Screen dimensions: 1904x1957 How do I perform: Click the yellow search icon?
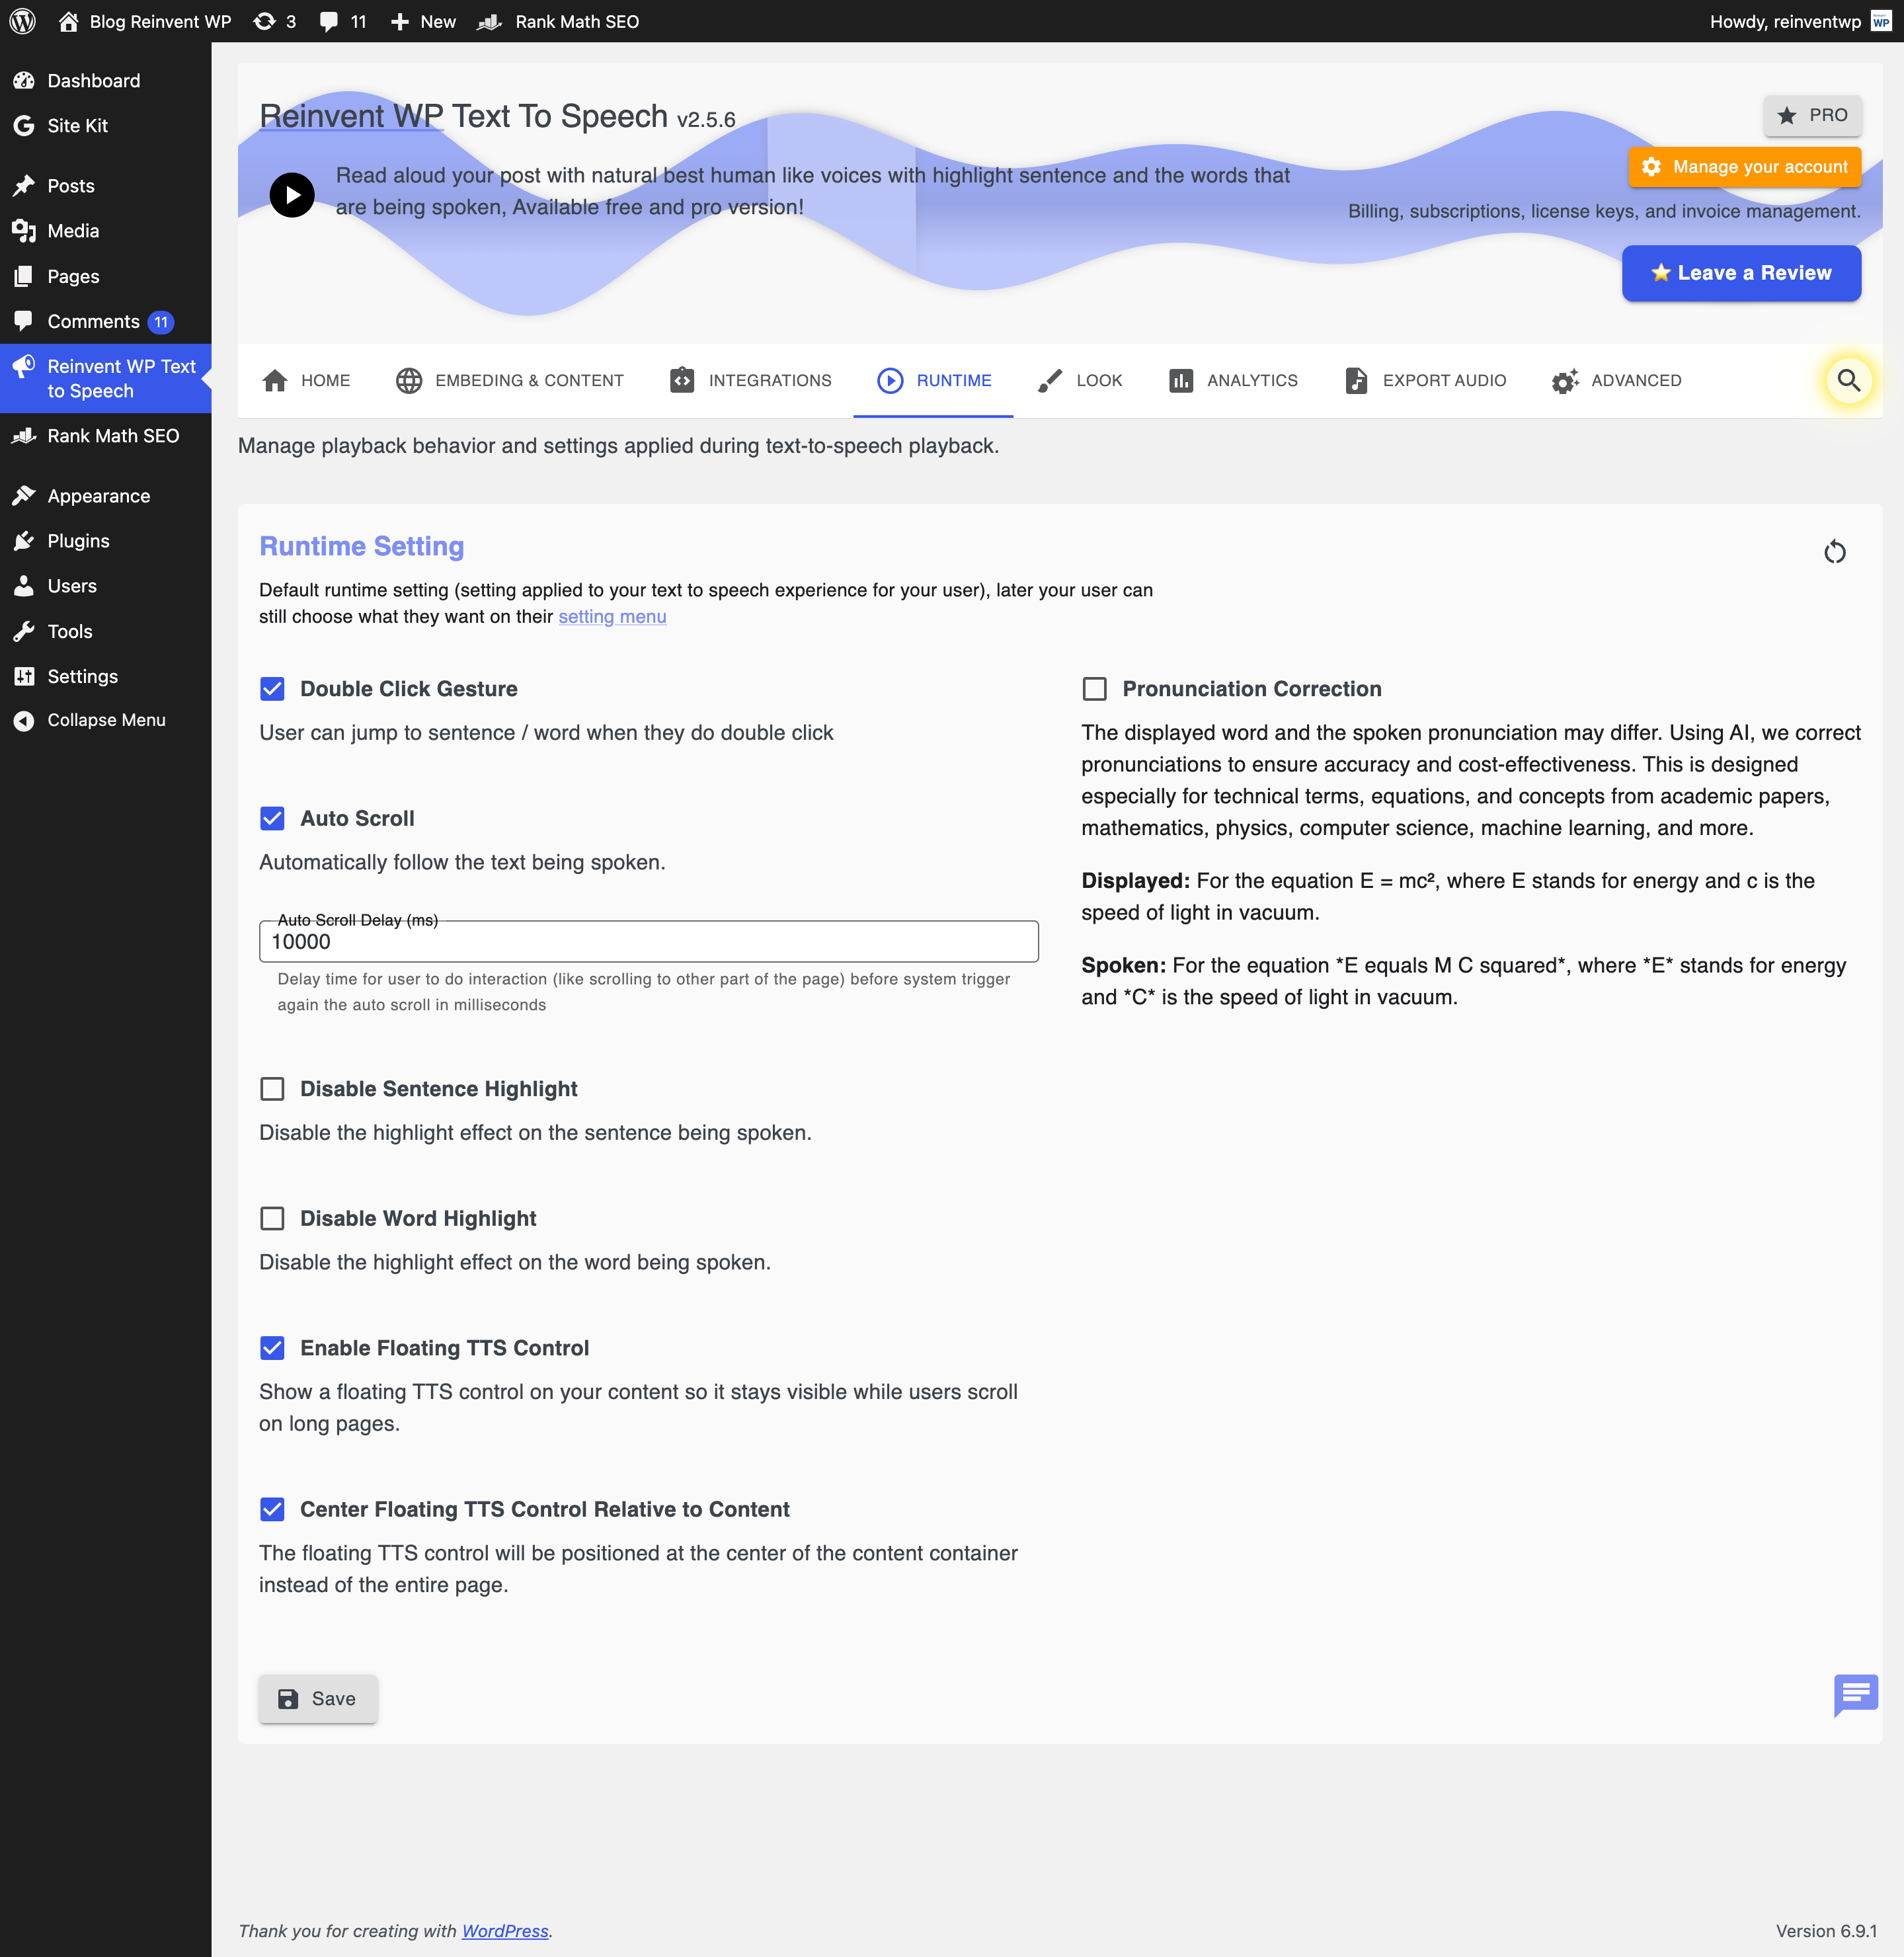[x=1848, y=381]
